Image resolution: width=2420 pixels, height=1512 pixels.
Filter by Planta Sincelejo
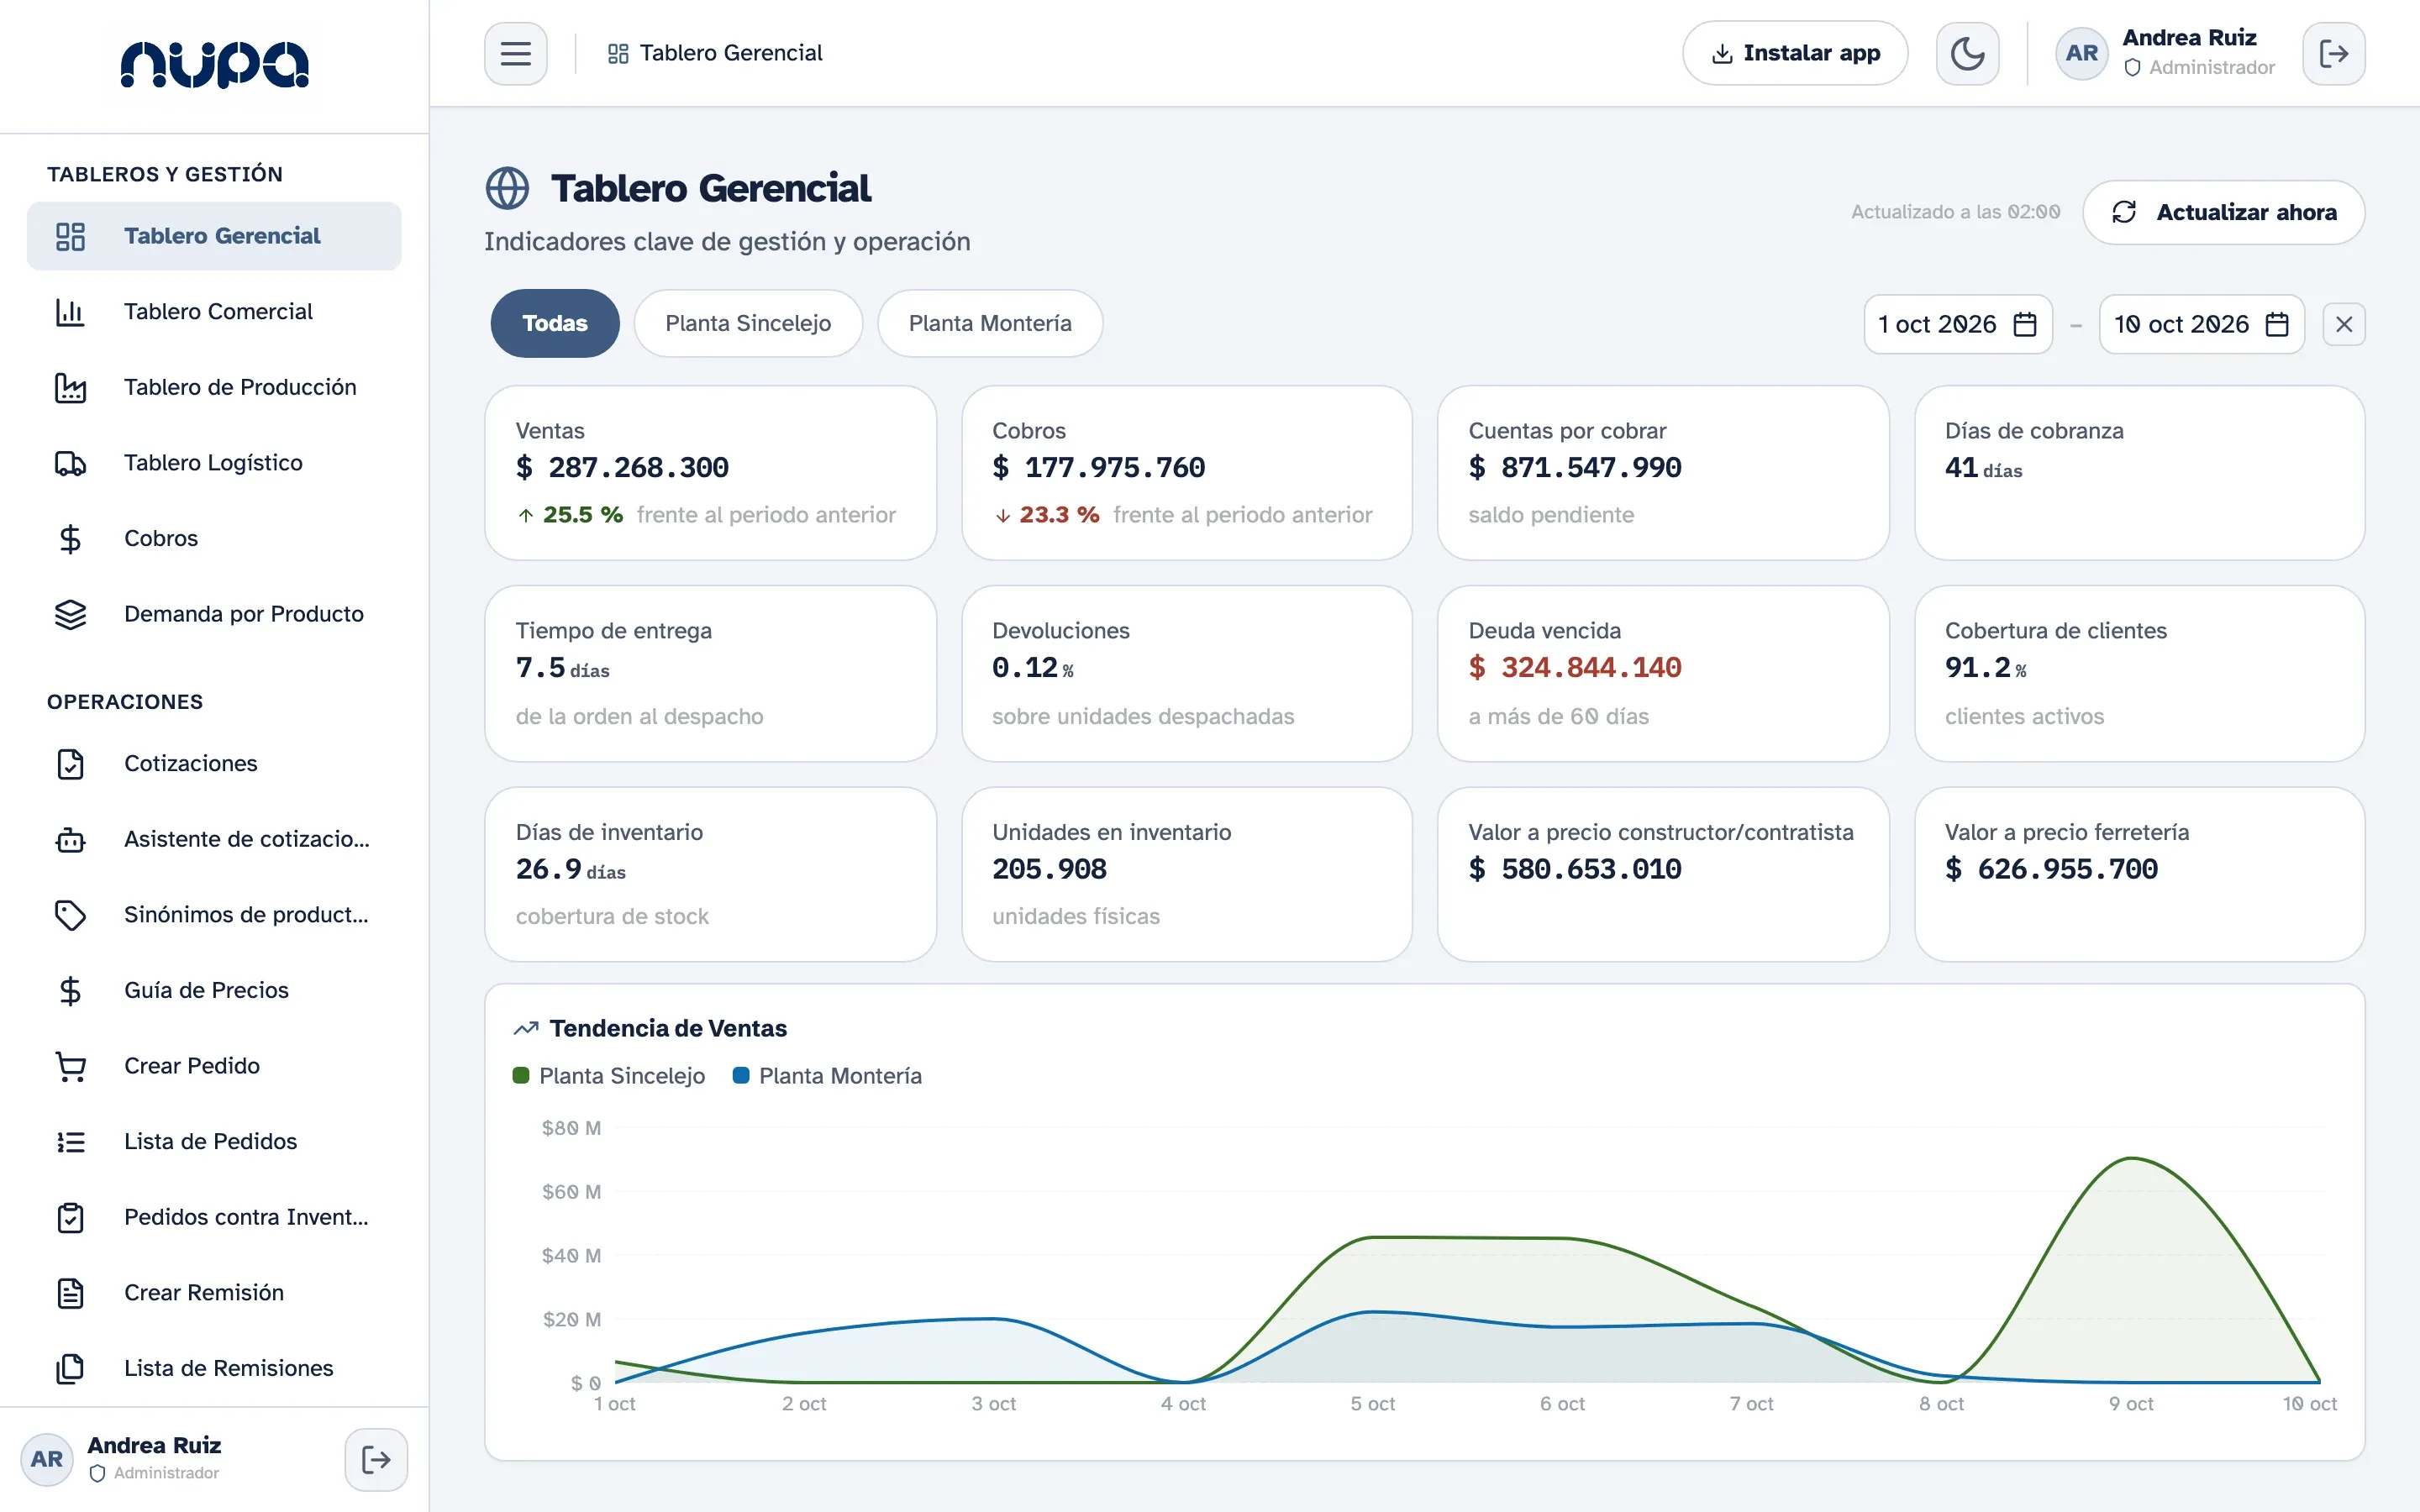[x=748, y=323]
